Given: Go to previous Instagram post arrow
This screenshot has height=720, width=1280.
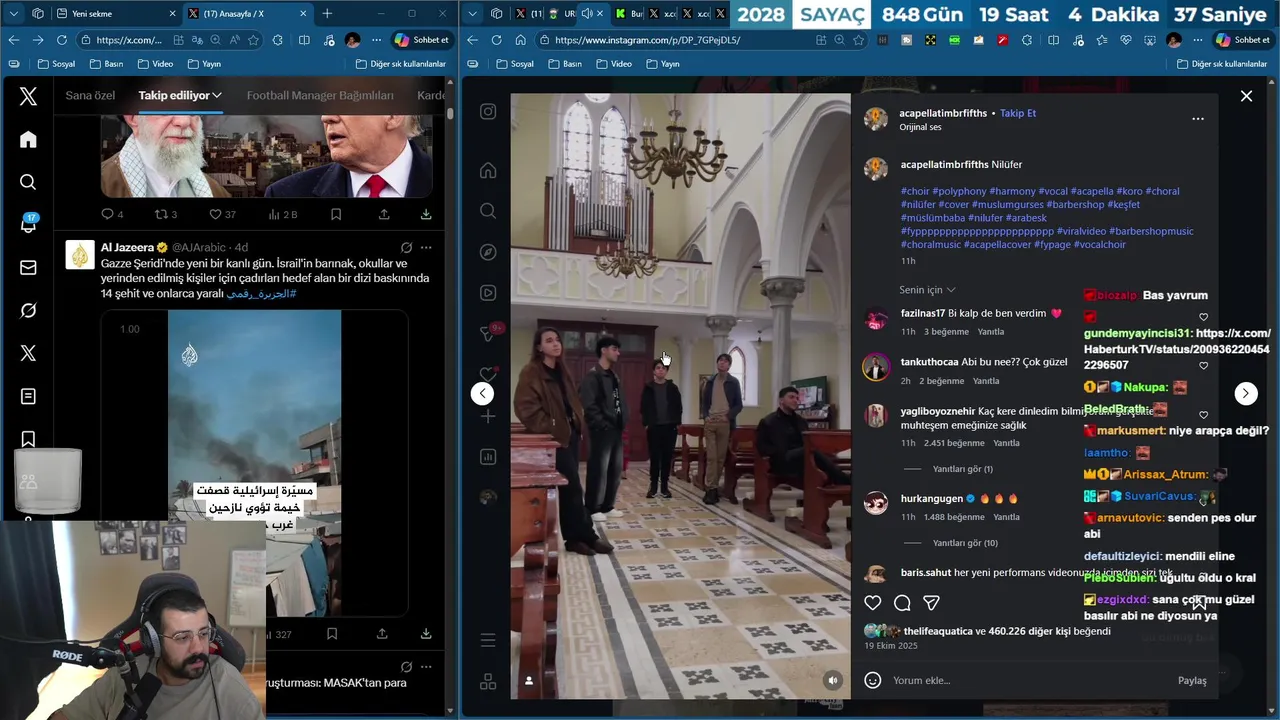Looking at the screenshot, I should (x=482, y=393).
